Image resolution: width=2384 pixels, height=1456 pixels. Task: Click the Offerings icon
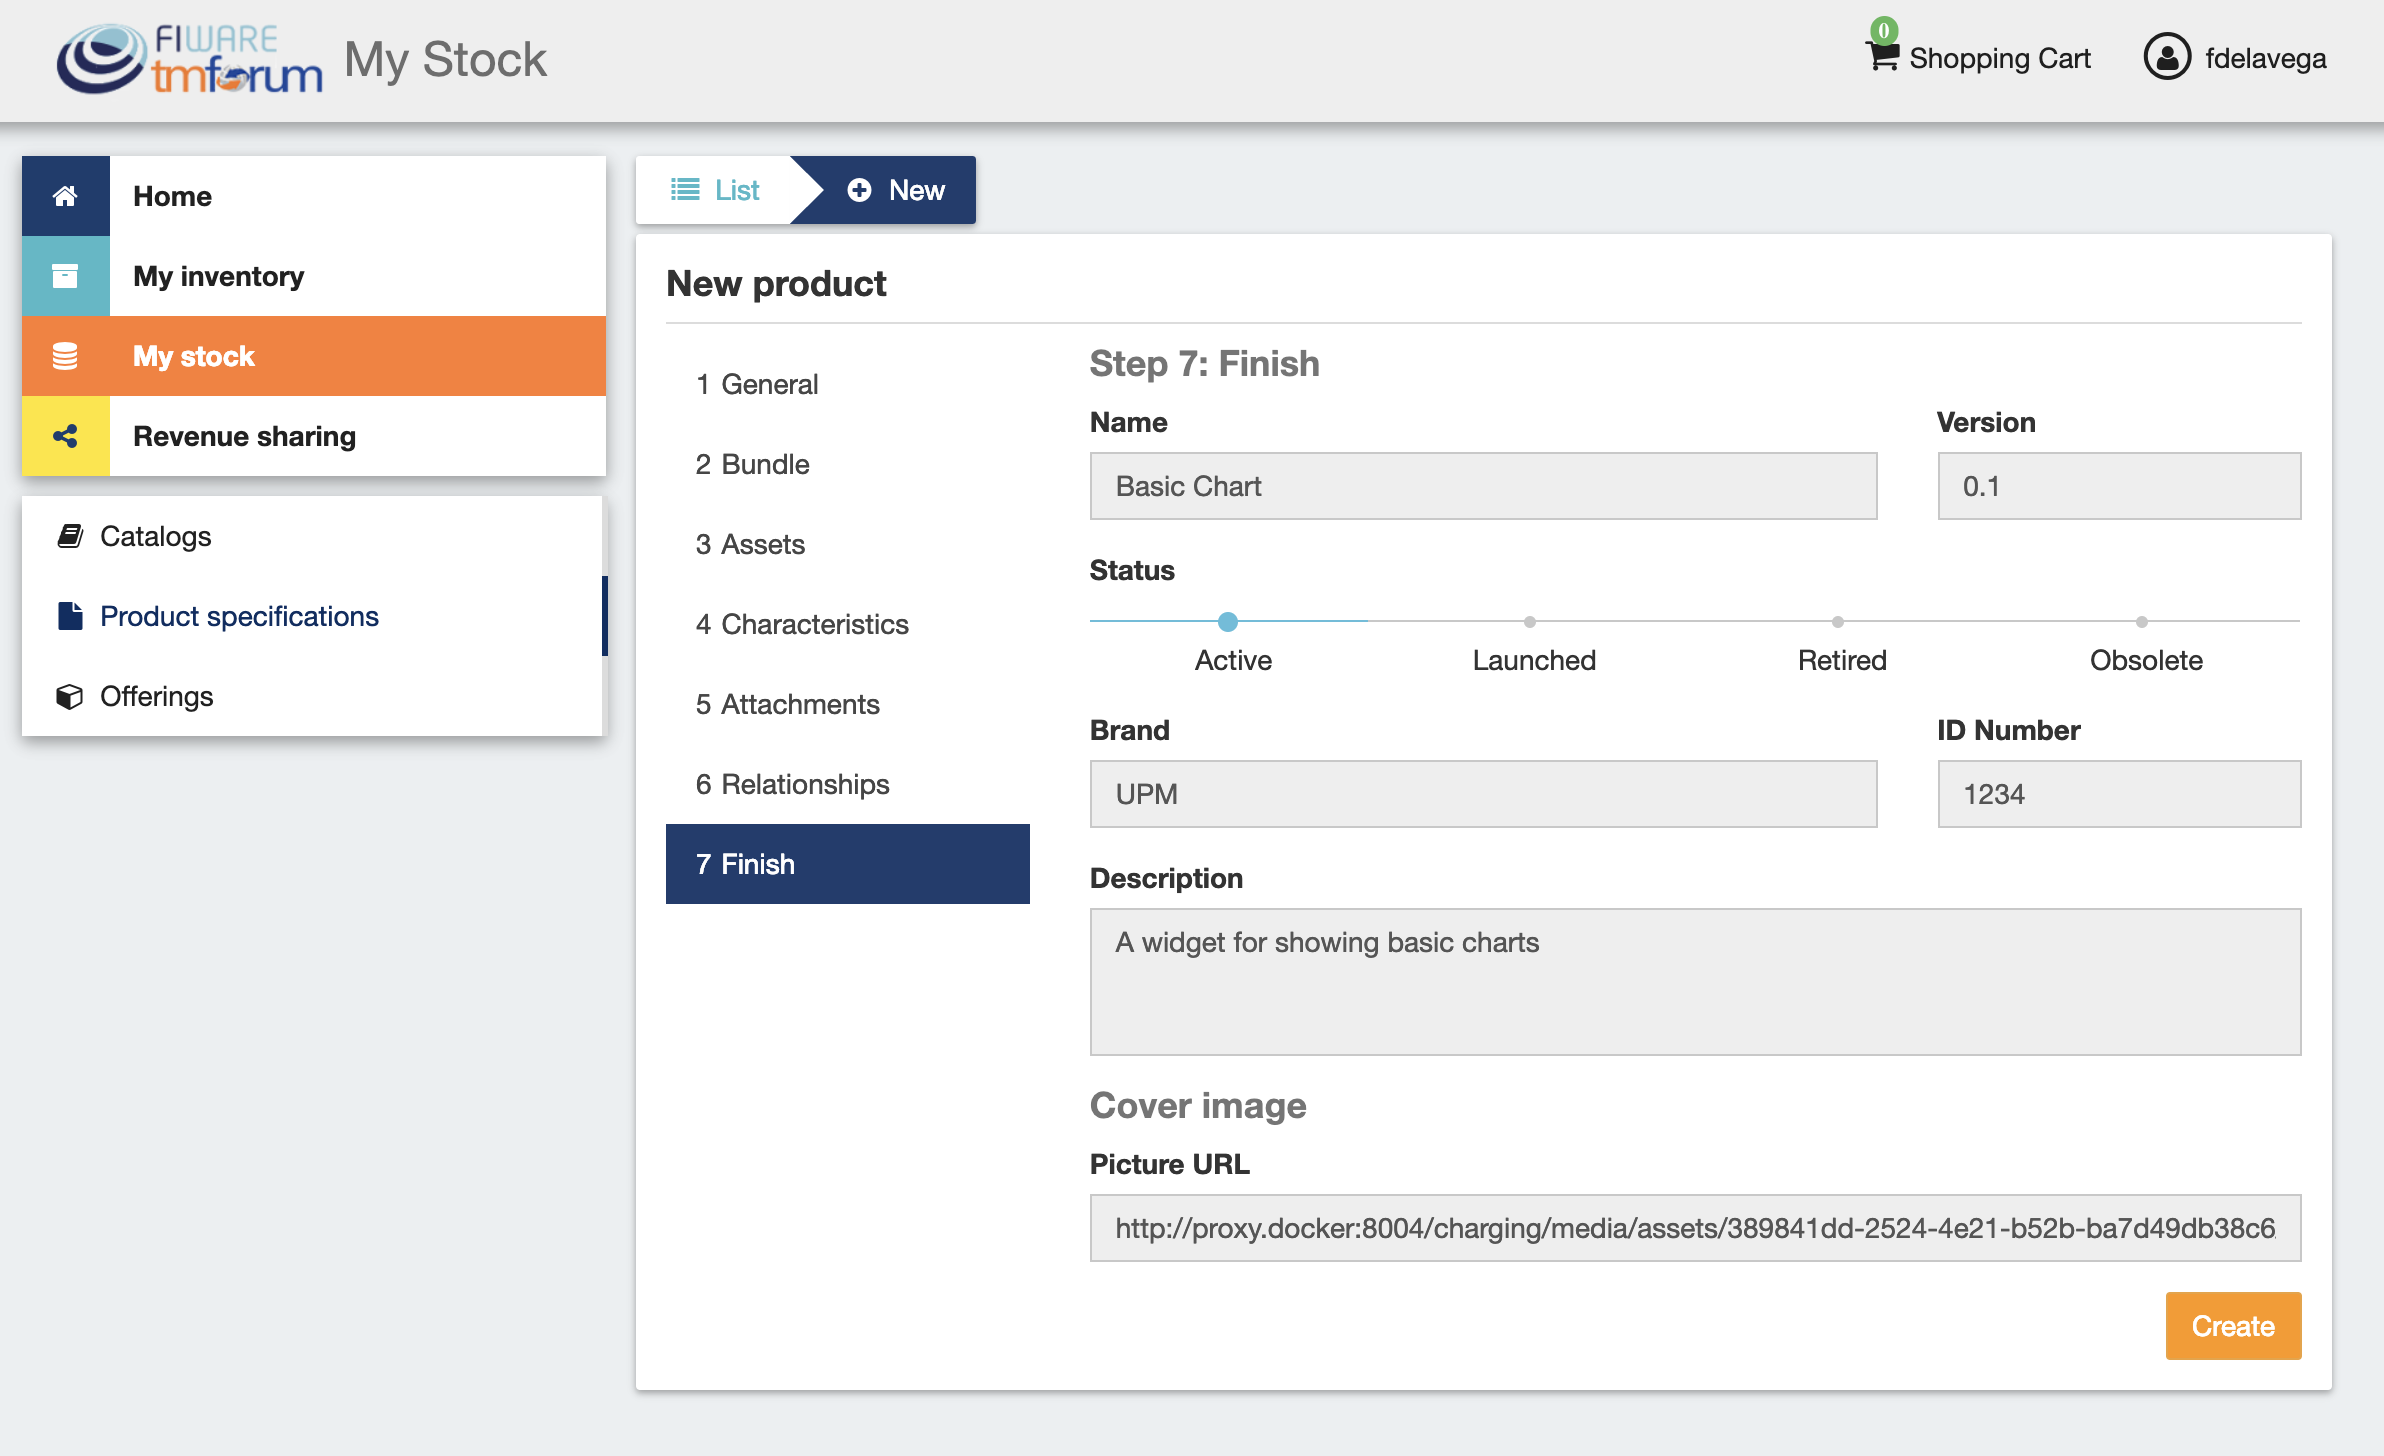pos(65,696)
